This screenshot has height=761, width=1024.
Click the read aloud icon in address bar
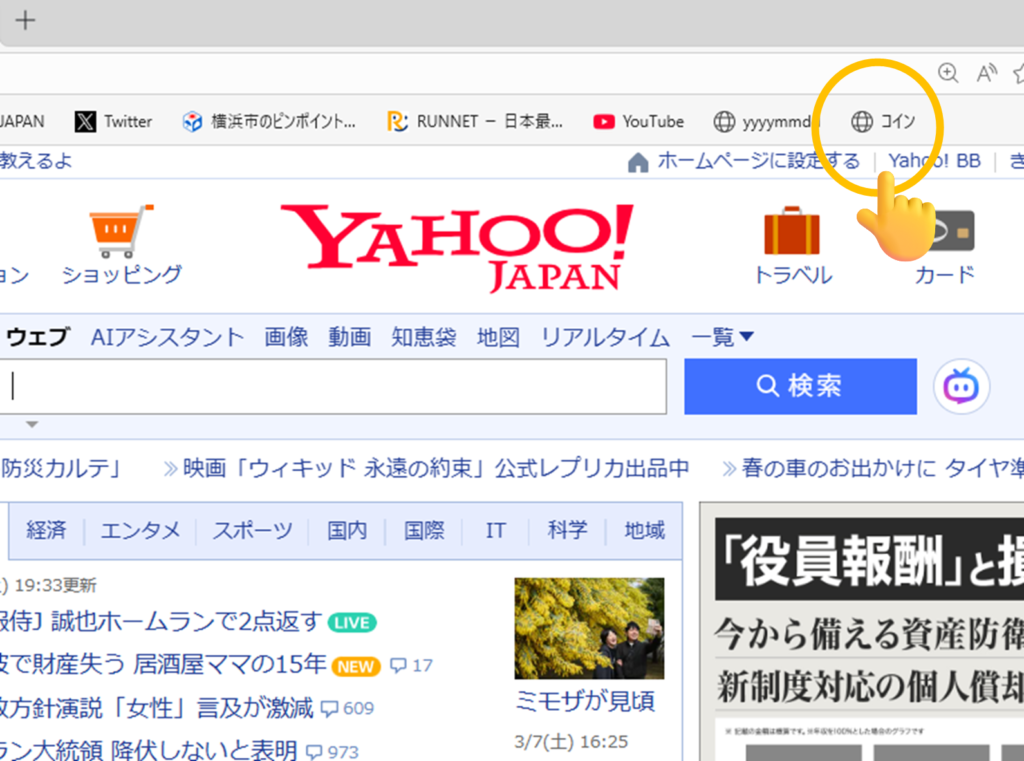[987, 72]
